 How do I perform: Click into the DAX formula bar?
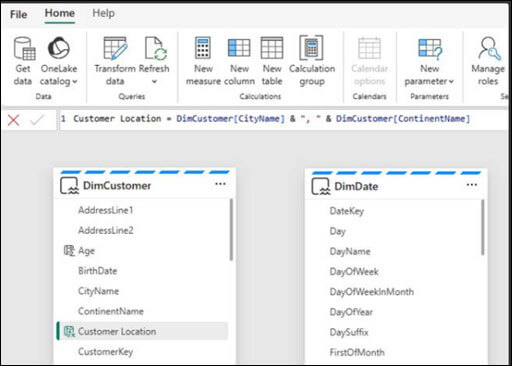pos(283,119)
